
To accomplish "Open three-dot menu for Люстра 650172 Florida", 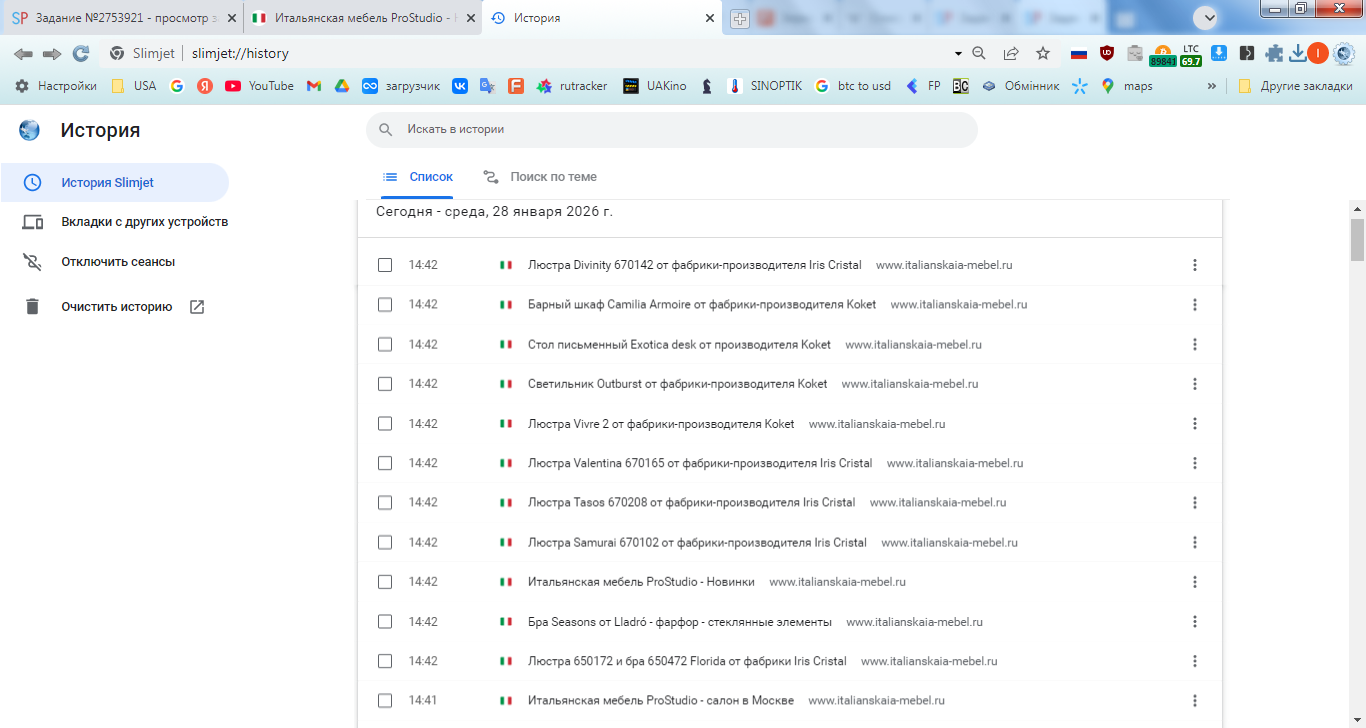I will click(x=1195, y=661).
